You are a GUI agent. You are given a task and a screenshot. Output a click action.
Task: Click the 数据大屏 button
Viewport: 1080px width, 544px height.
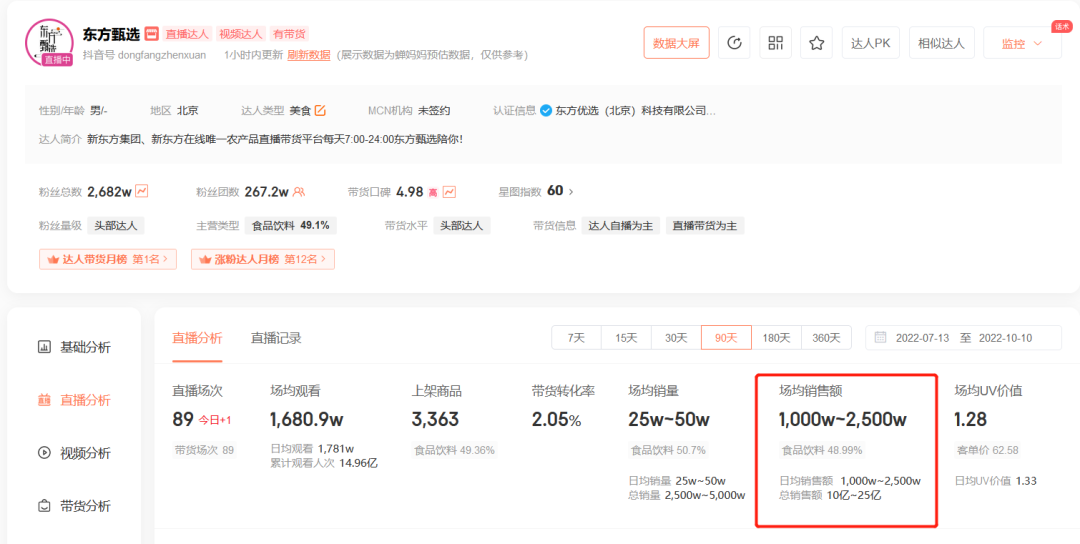[676, 43]
